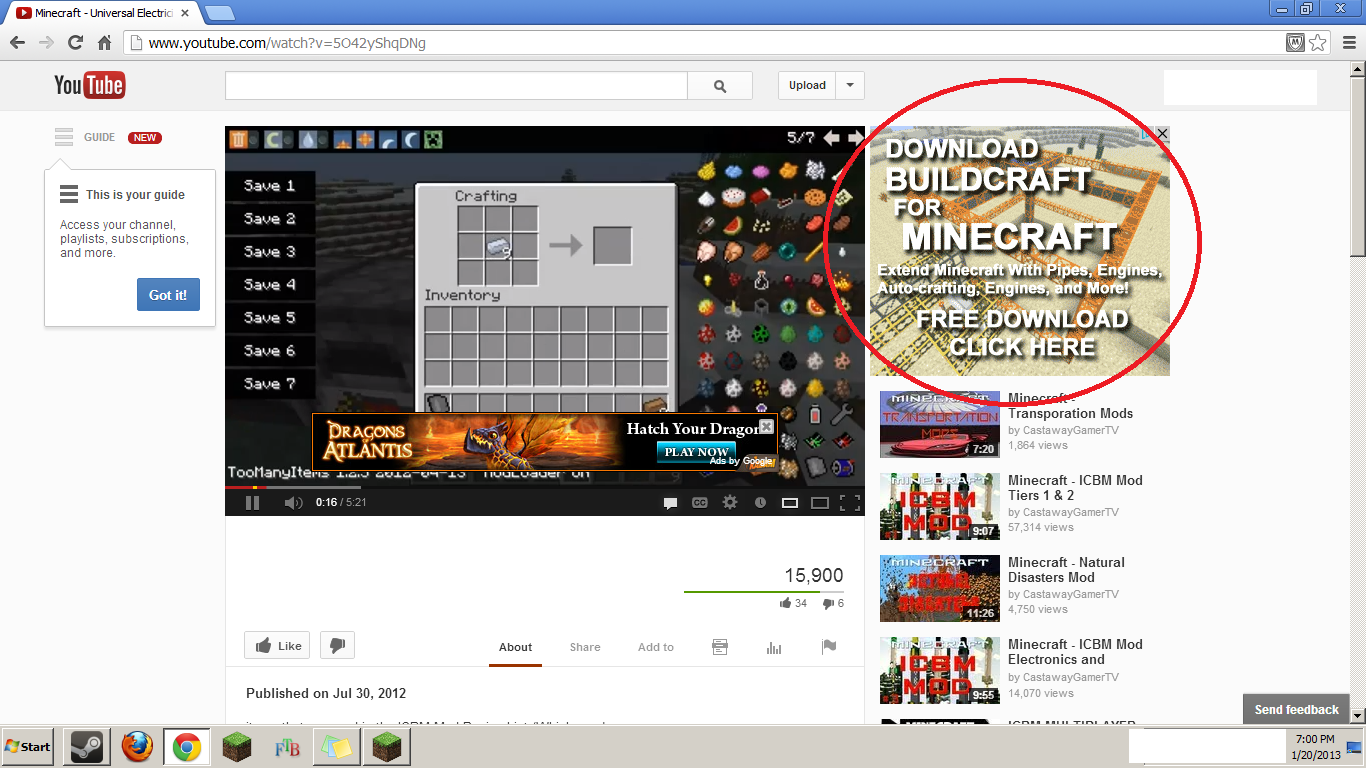The height and width of the screenshot is (768, 1366).
Task: Toggle annotations with the speech bubble icon
Action: coord(671,503)
